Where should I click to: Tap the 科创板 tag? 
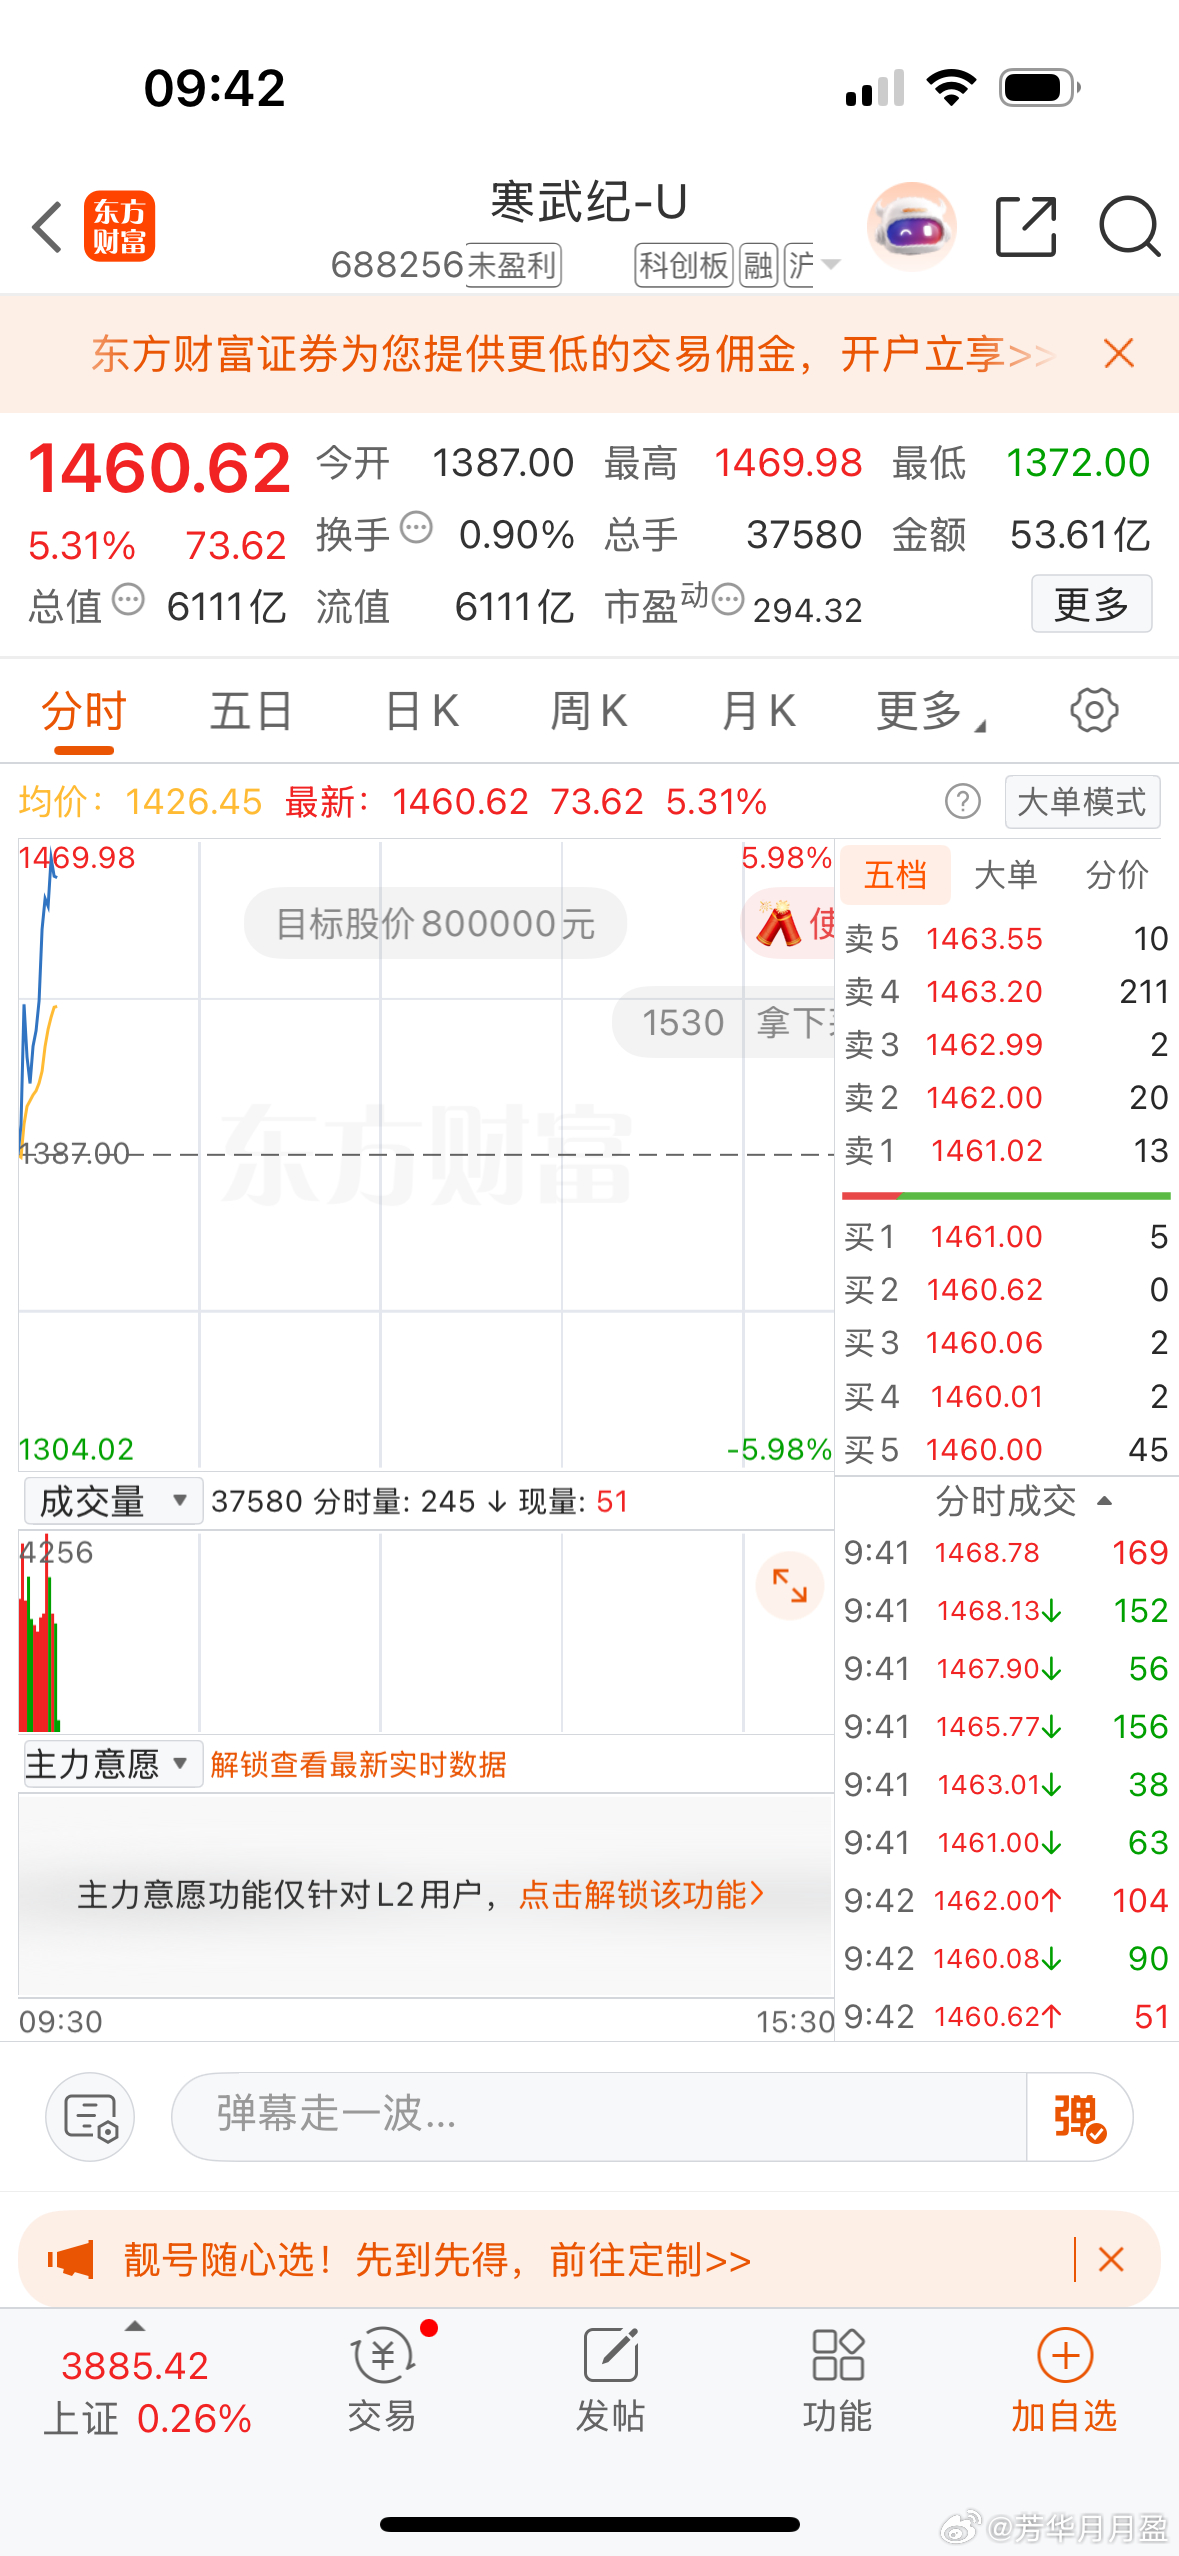point(684,265)
